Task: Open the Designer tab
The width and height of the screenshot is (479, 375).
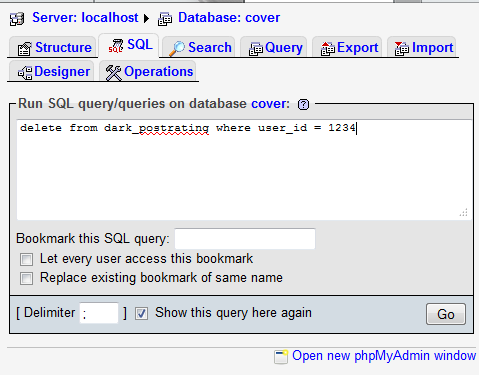Action: [x=52, y=71]
